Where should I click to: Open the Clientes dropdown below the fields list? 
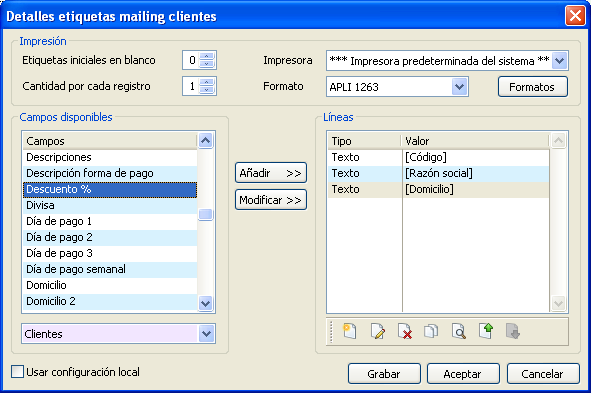(x=206, y=333)
